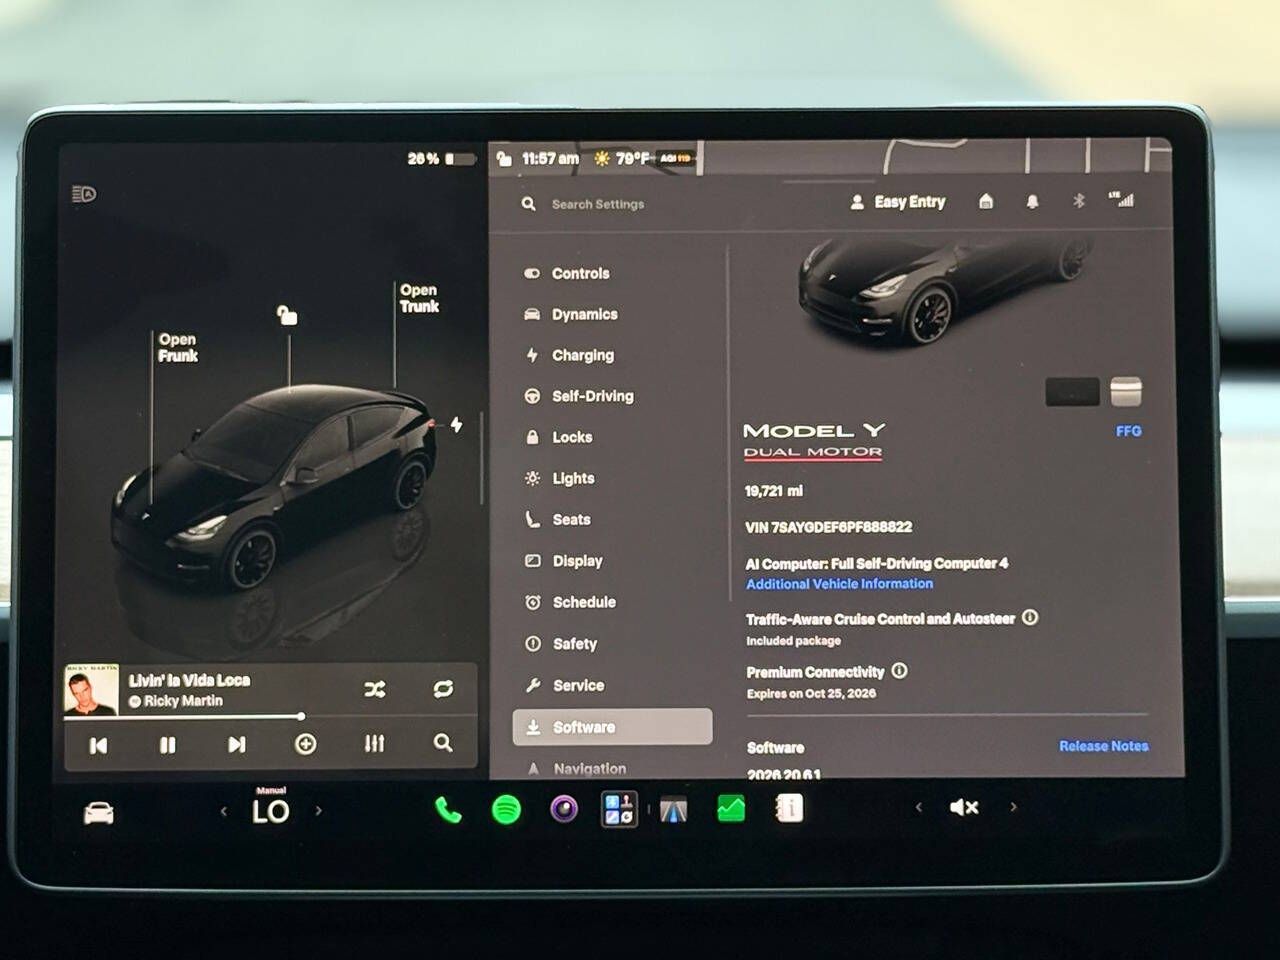Viewport: 1280px width, 960px height.
Task: Toggle shuffle in the media player
Action: 375,689
